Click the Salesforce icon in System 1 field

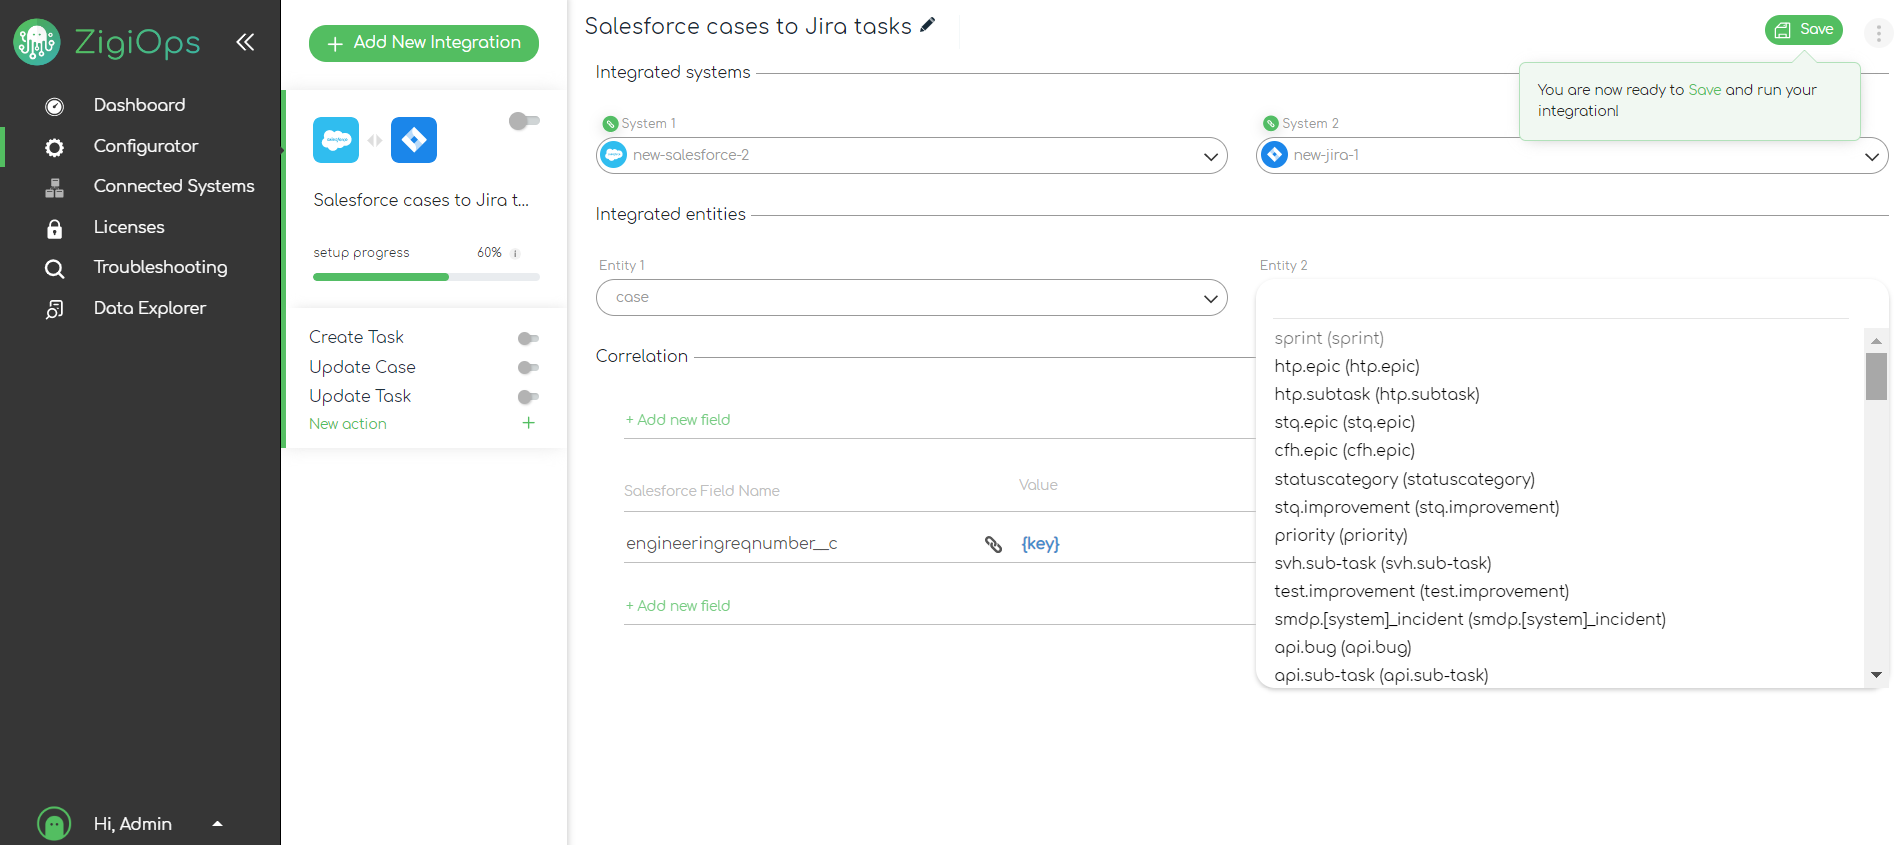point(614,155)
